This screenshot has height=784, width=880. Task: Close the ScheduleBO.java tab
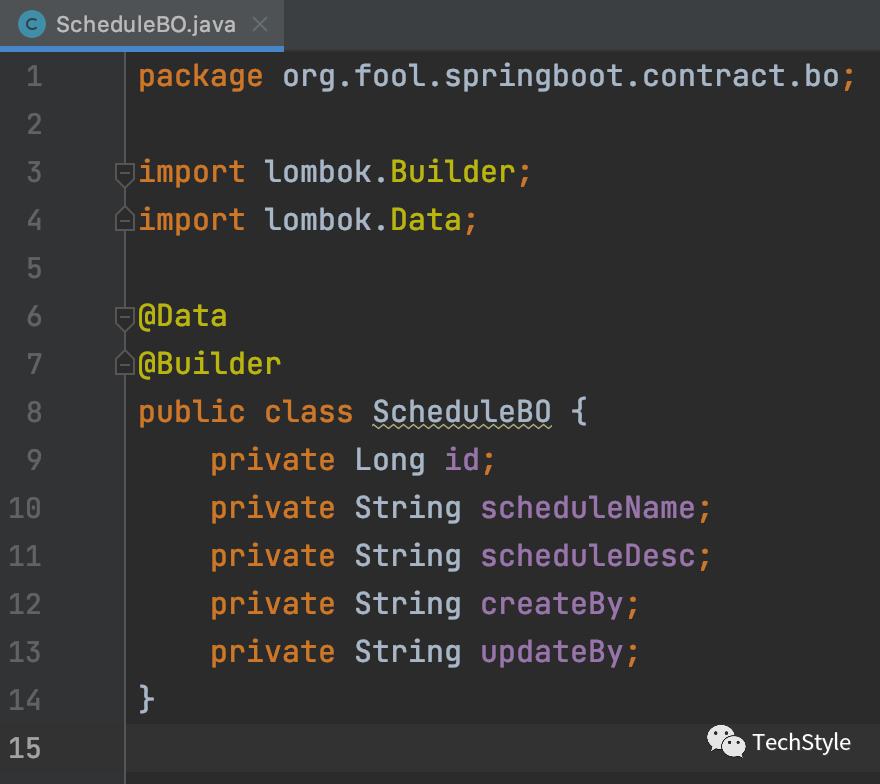pos(260,24)
